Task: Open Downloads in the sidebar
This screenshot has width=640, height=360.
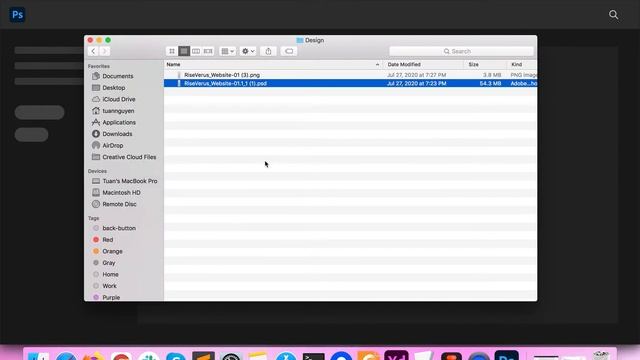Action: point(117,134)
